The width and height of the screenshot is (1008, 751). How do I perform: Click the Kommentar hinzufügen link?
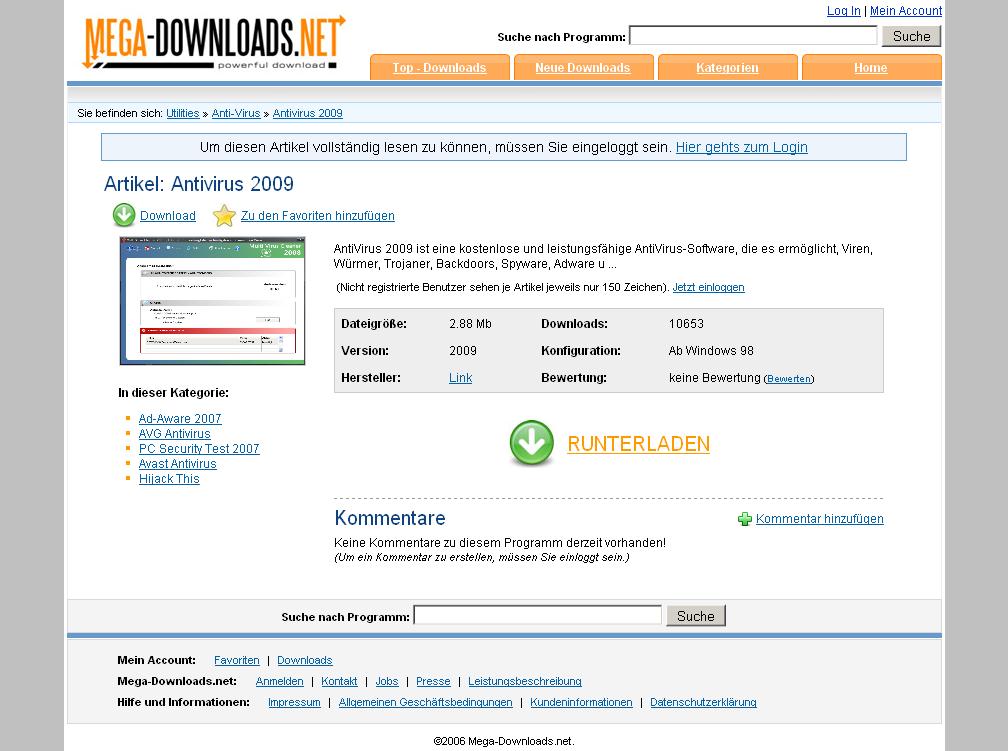[819, 519]
